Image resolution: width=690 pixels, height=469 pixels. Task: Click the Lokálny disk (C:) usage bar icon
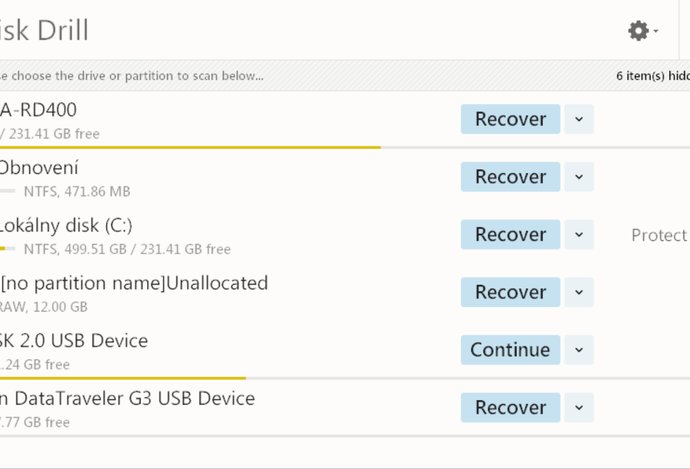coord(7,249)
